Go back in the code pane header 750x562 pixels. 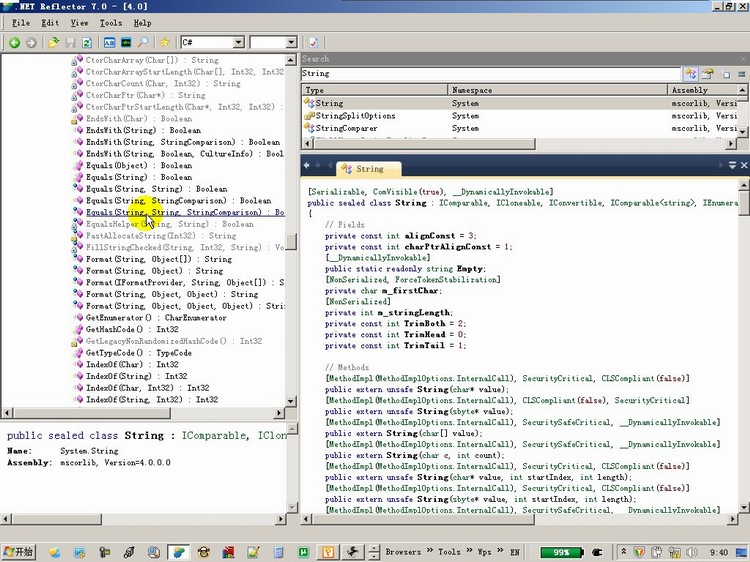tap(307, 165)
